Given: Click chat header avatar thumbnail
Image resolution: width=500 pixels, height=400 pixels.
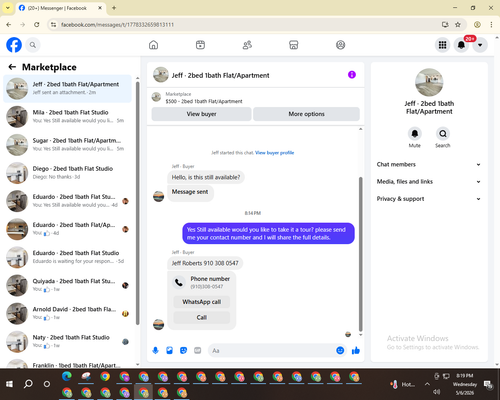Looking at the screenshot, I should point(161,75).
